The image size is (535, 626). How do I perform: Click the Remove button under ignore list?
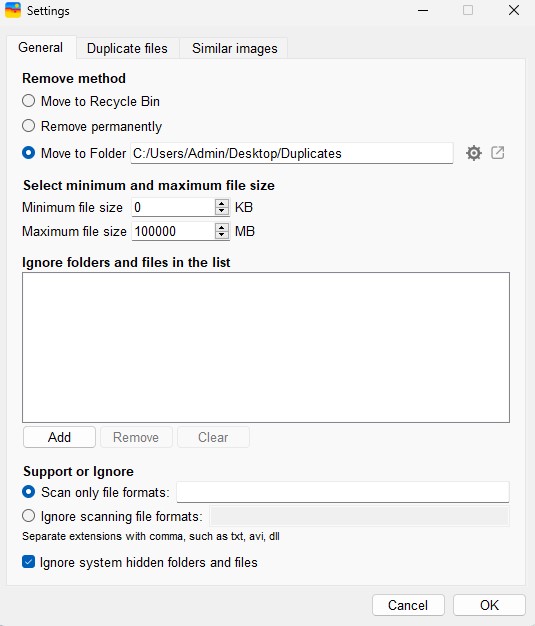[136, 437]
